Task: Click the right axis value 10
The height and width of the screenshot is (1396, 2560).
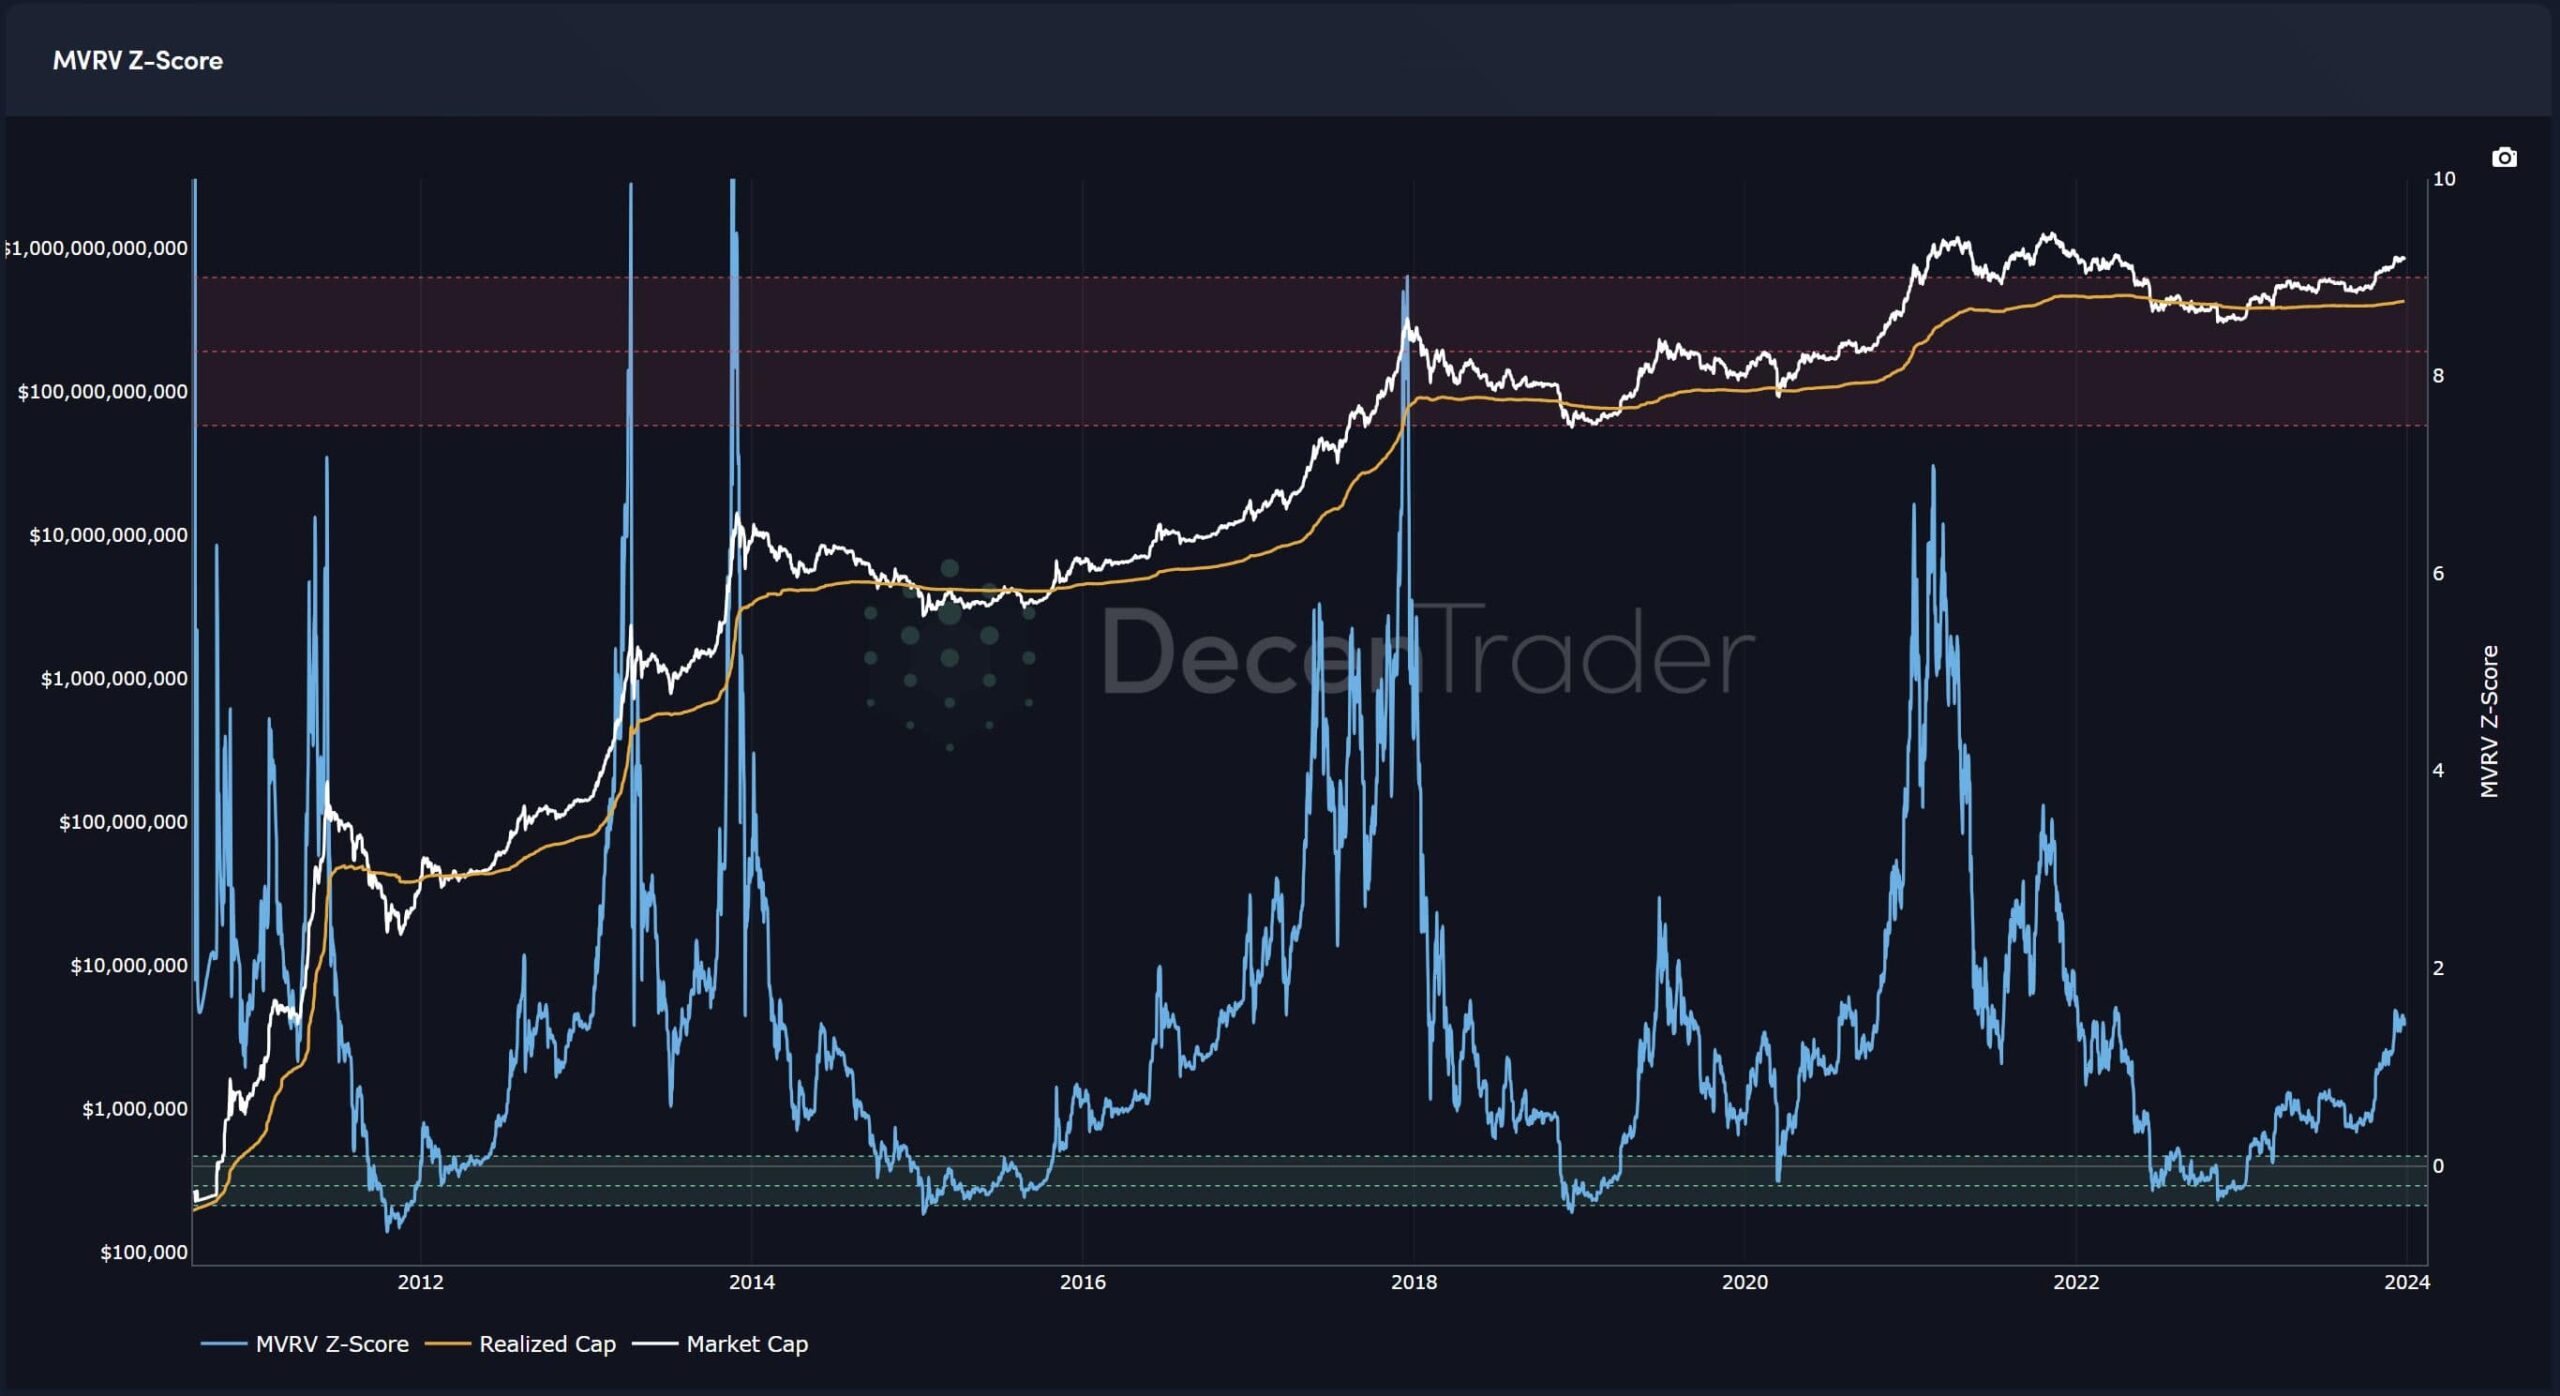Action: click(2443, 179)
